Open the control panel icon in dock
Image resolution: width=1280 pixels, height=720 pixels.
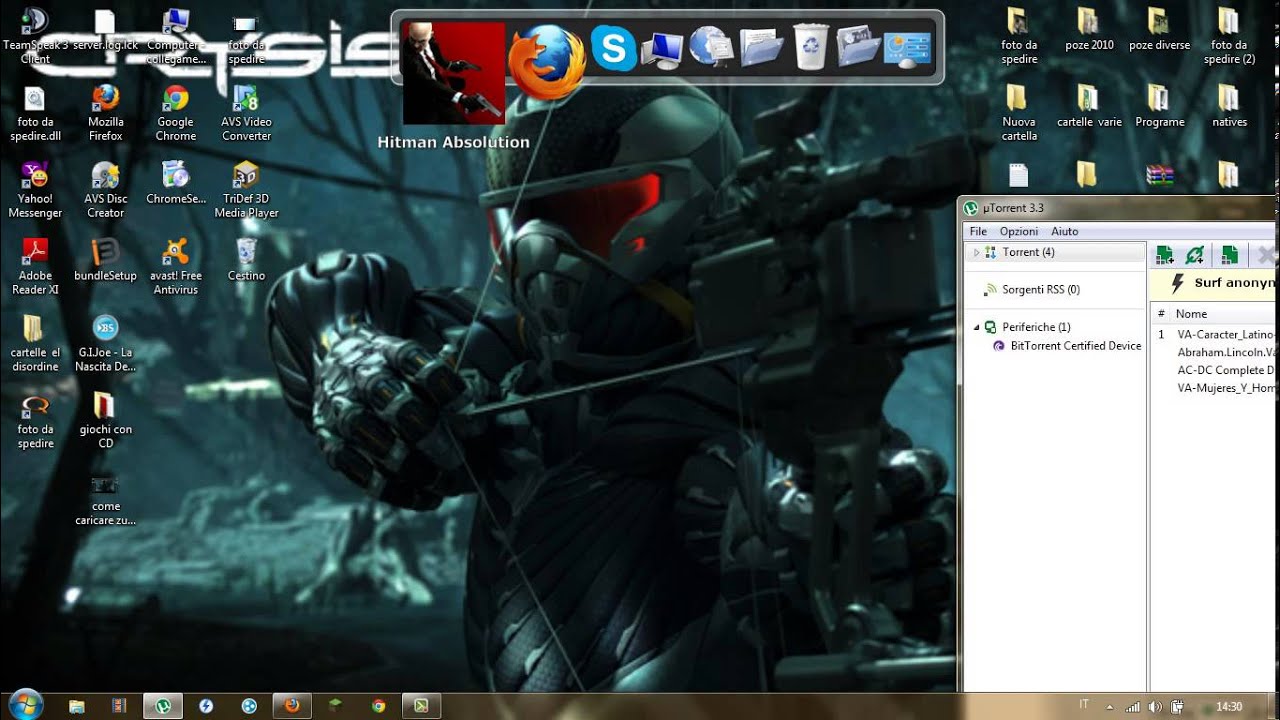click(x=907, y=48)
